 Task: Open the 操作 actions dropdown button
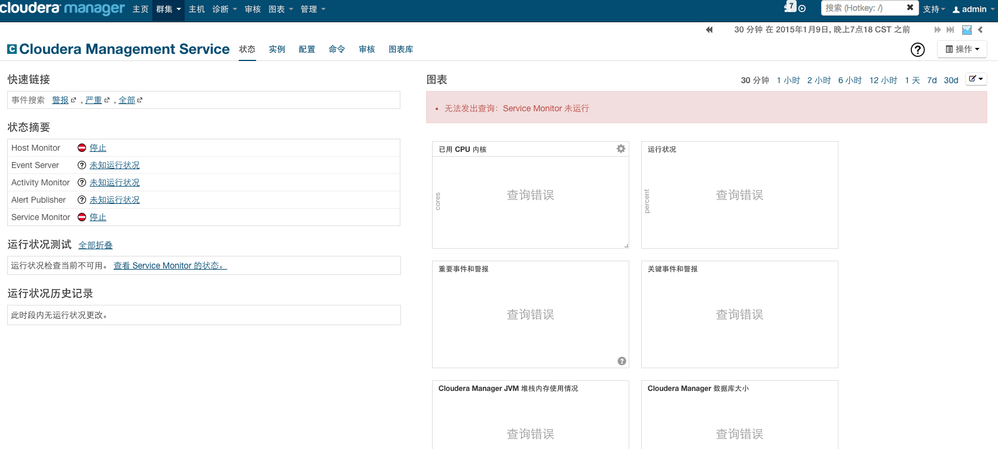tap(962, 50)
